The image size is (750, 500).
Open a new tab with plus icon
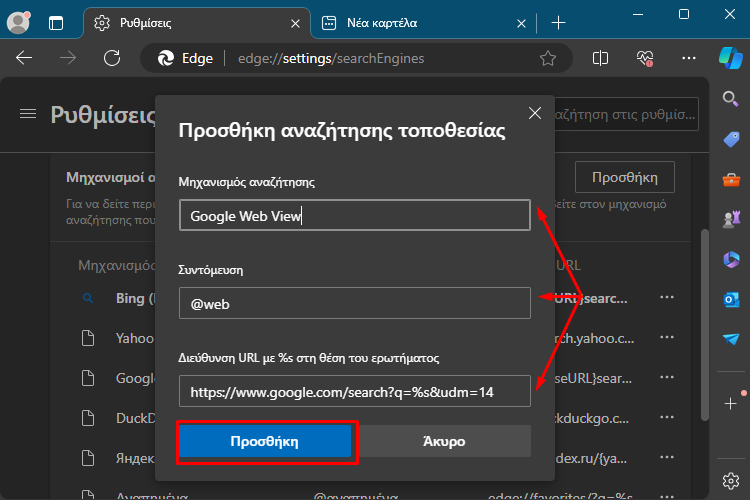click(558, 22)
